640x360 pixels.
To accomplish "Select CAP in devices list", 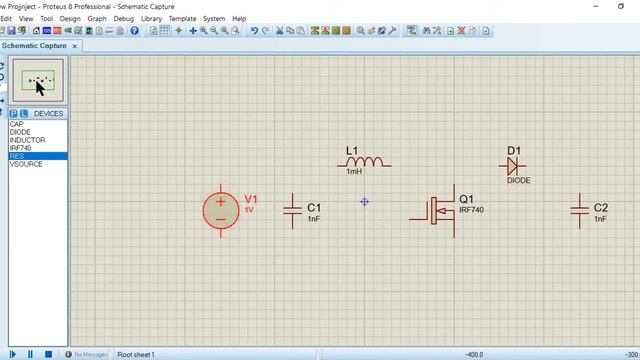I will (38, 124).
